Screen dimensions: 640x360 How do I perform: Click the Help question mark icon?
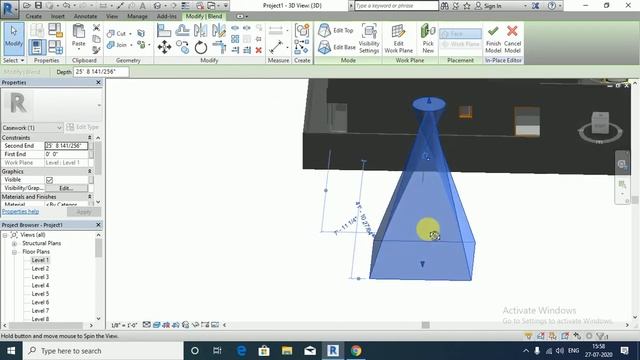pyautogui.click(x=552, y=6)
